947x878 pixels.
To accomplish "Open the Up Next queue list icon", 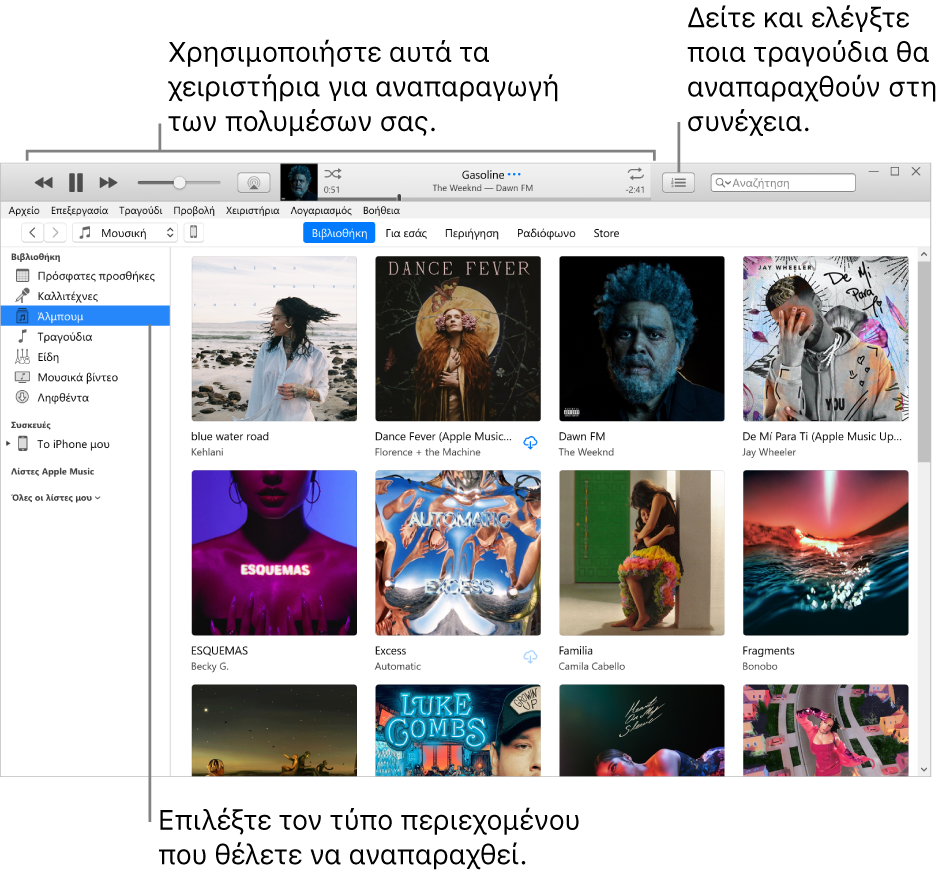I will pyautogui.click(x=678, y=182).
